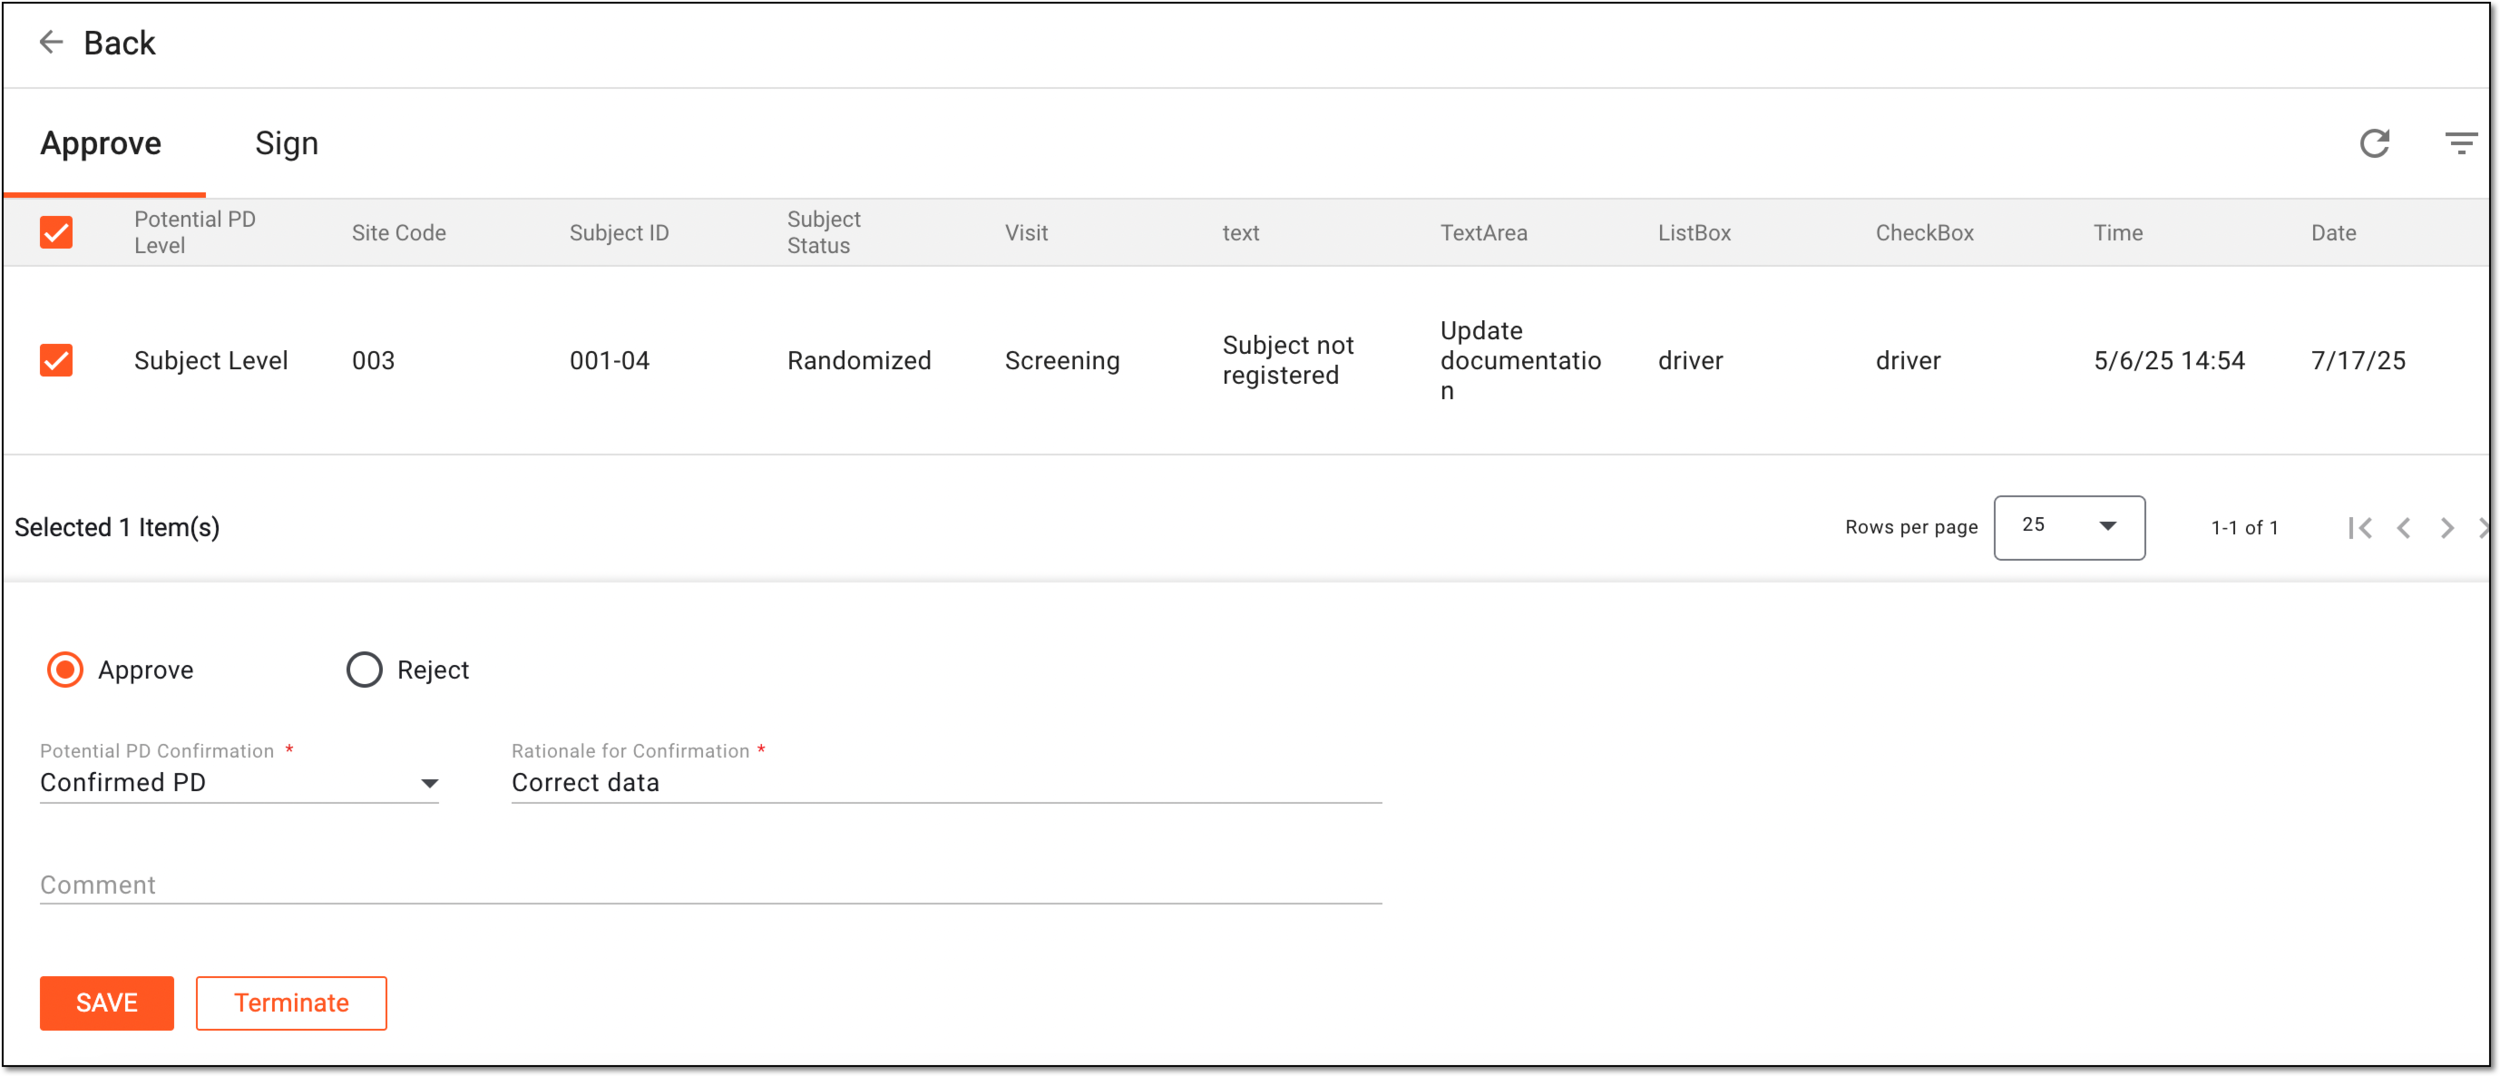Focus the Rationale for Confirmation field
2500x1076 pixels.
pyautogui.click(x=946, y=783)
